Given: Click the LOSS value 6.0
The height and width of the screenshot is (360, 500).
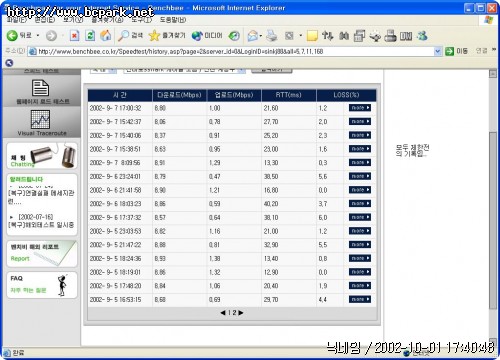Looking at the screenshot, I should (323, 217).
